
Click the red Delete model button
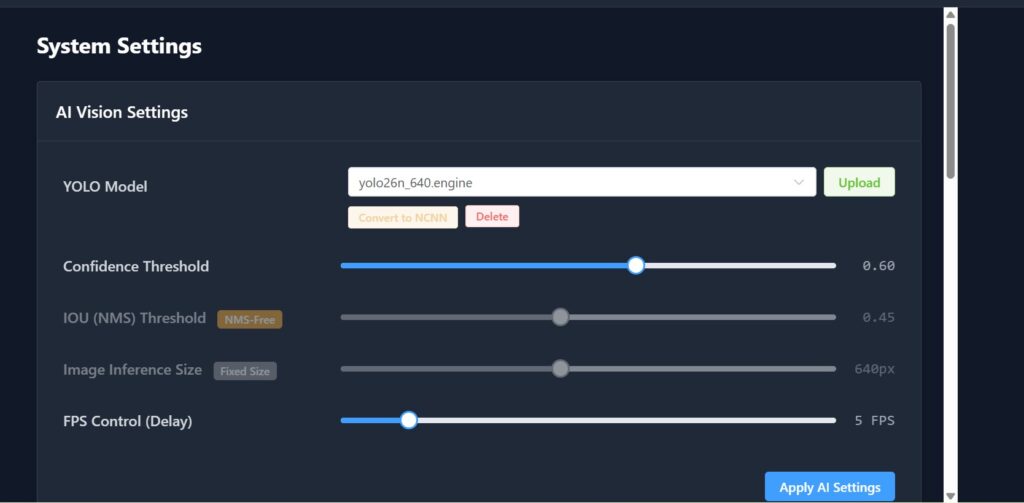click(x=492, y=216)
